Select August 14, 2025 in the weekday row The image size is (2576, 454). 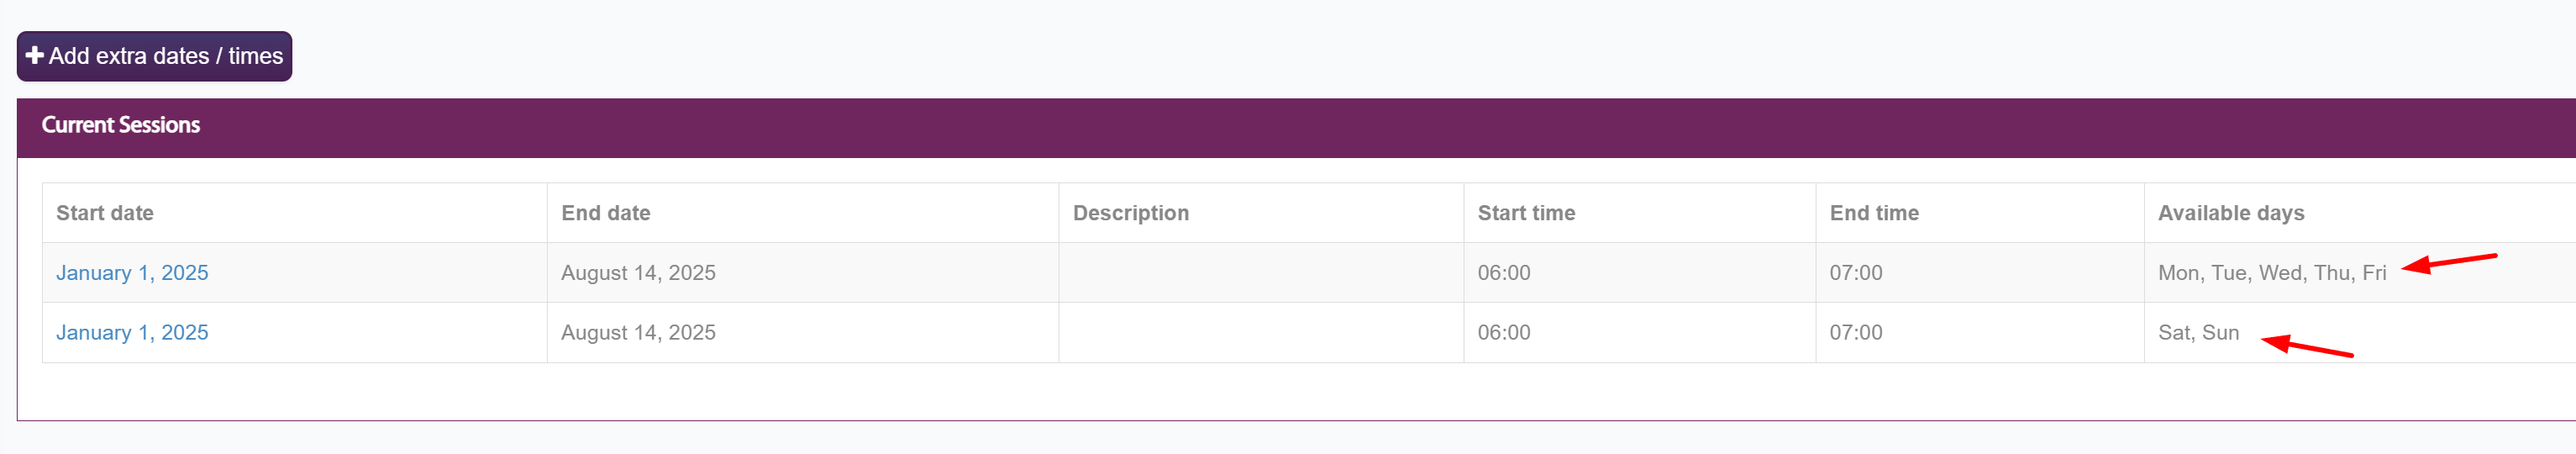point(638,273)
